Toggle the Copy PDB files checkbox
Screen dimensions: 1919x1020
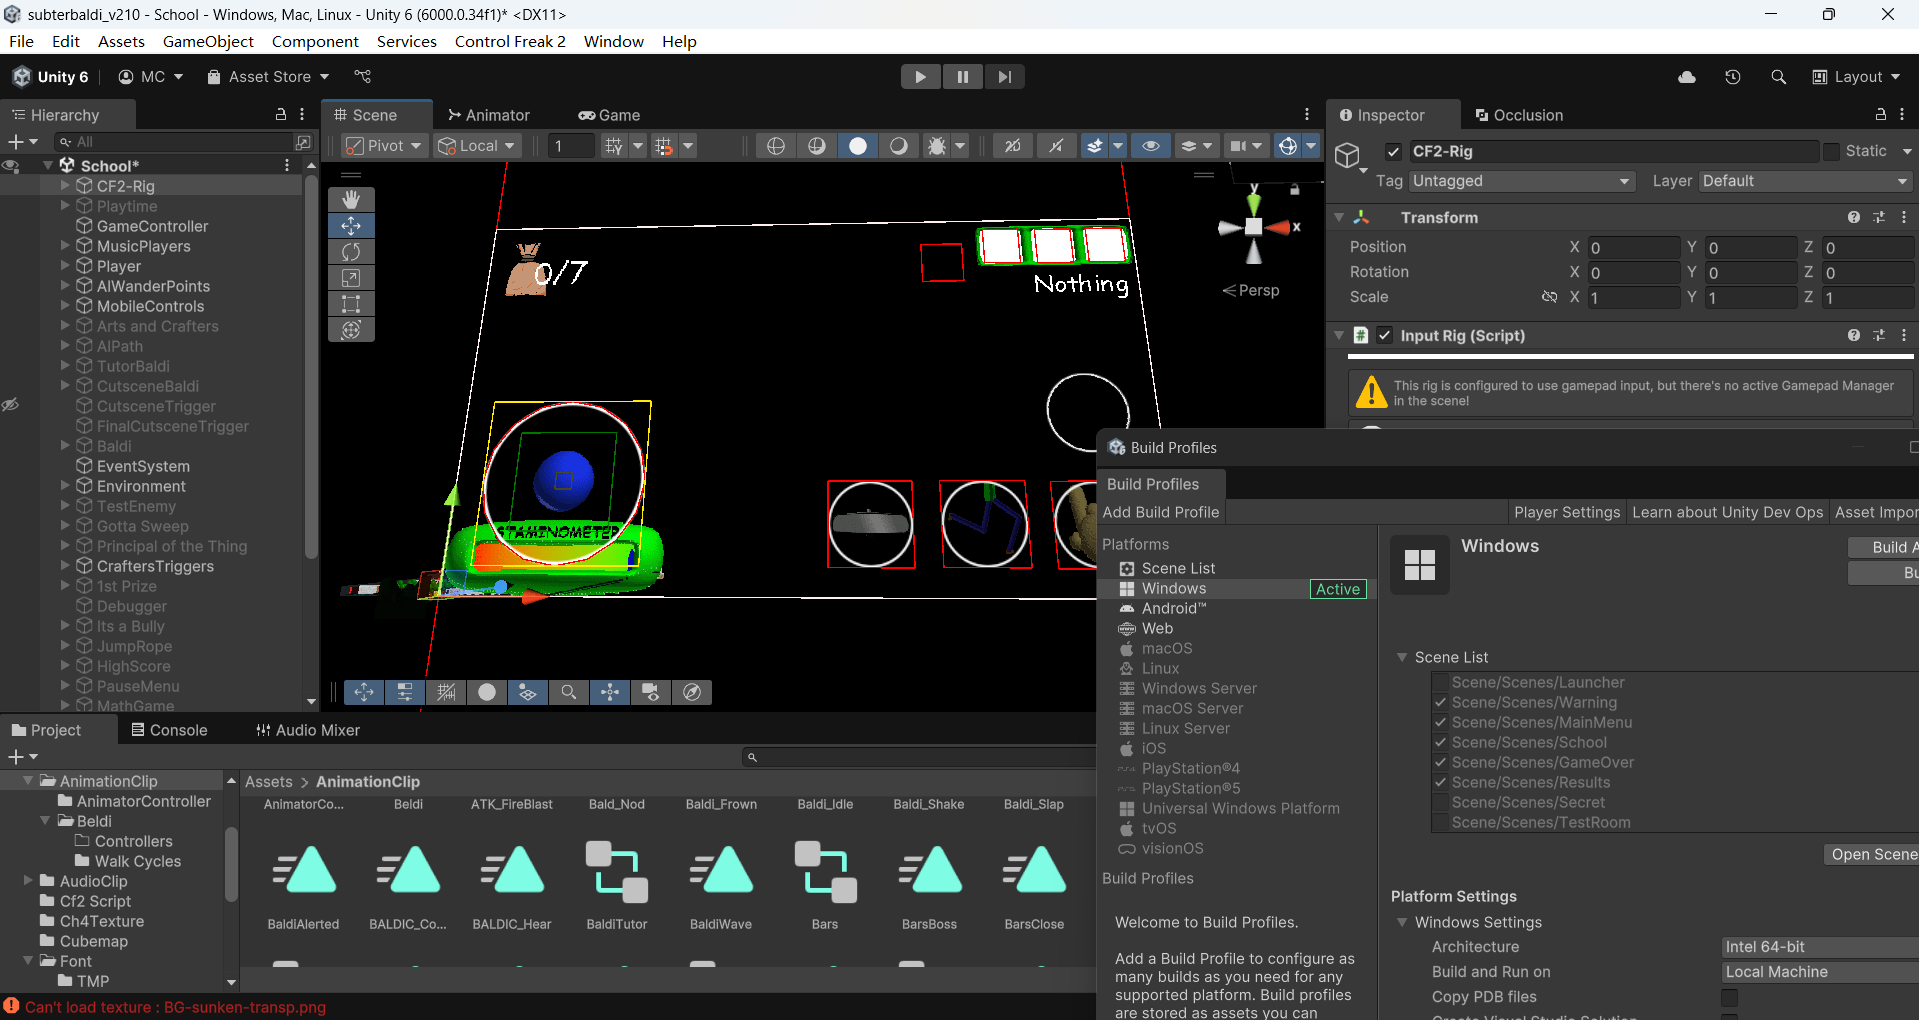pos(1729,997)
